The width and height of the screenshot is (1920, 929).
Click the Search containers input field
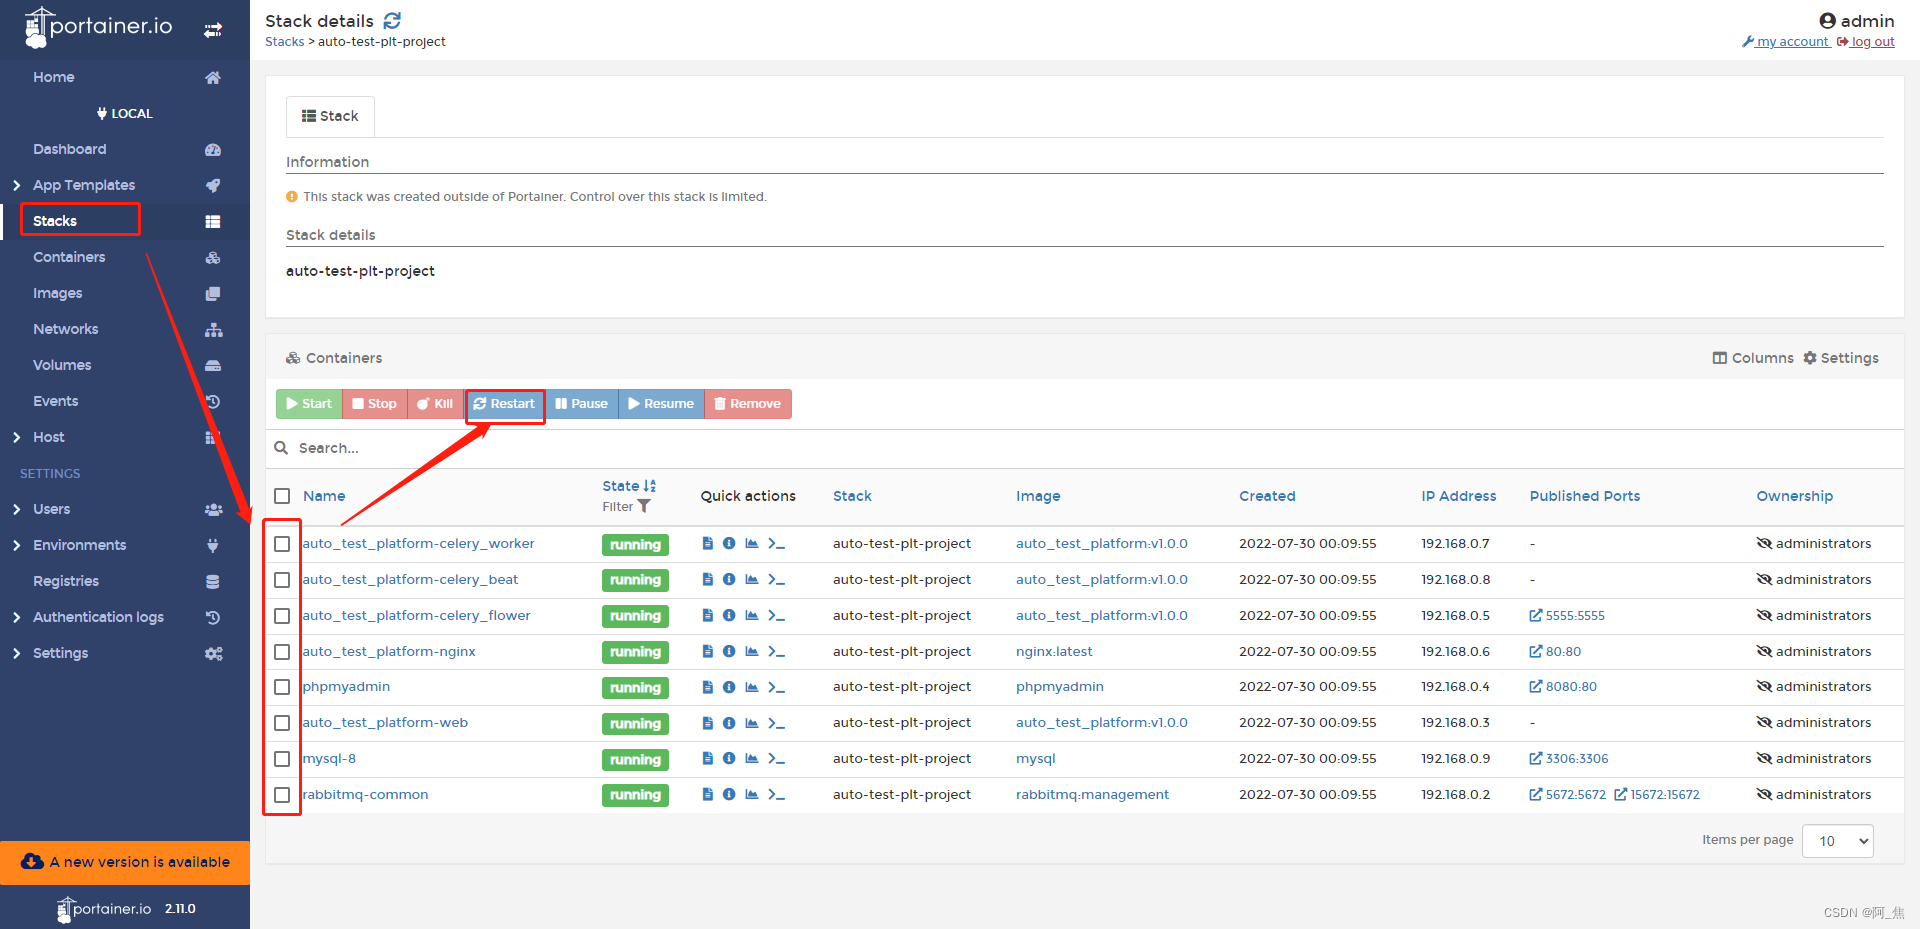click(x=1085, y=448)
